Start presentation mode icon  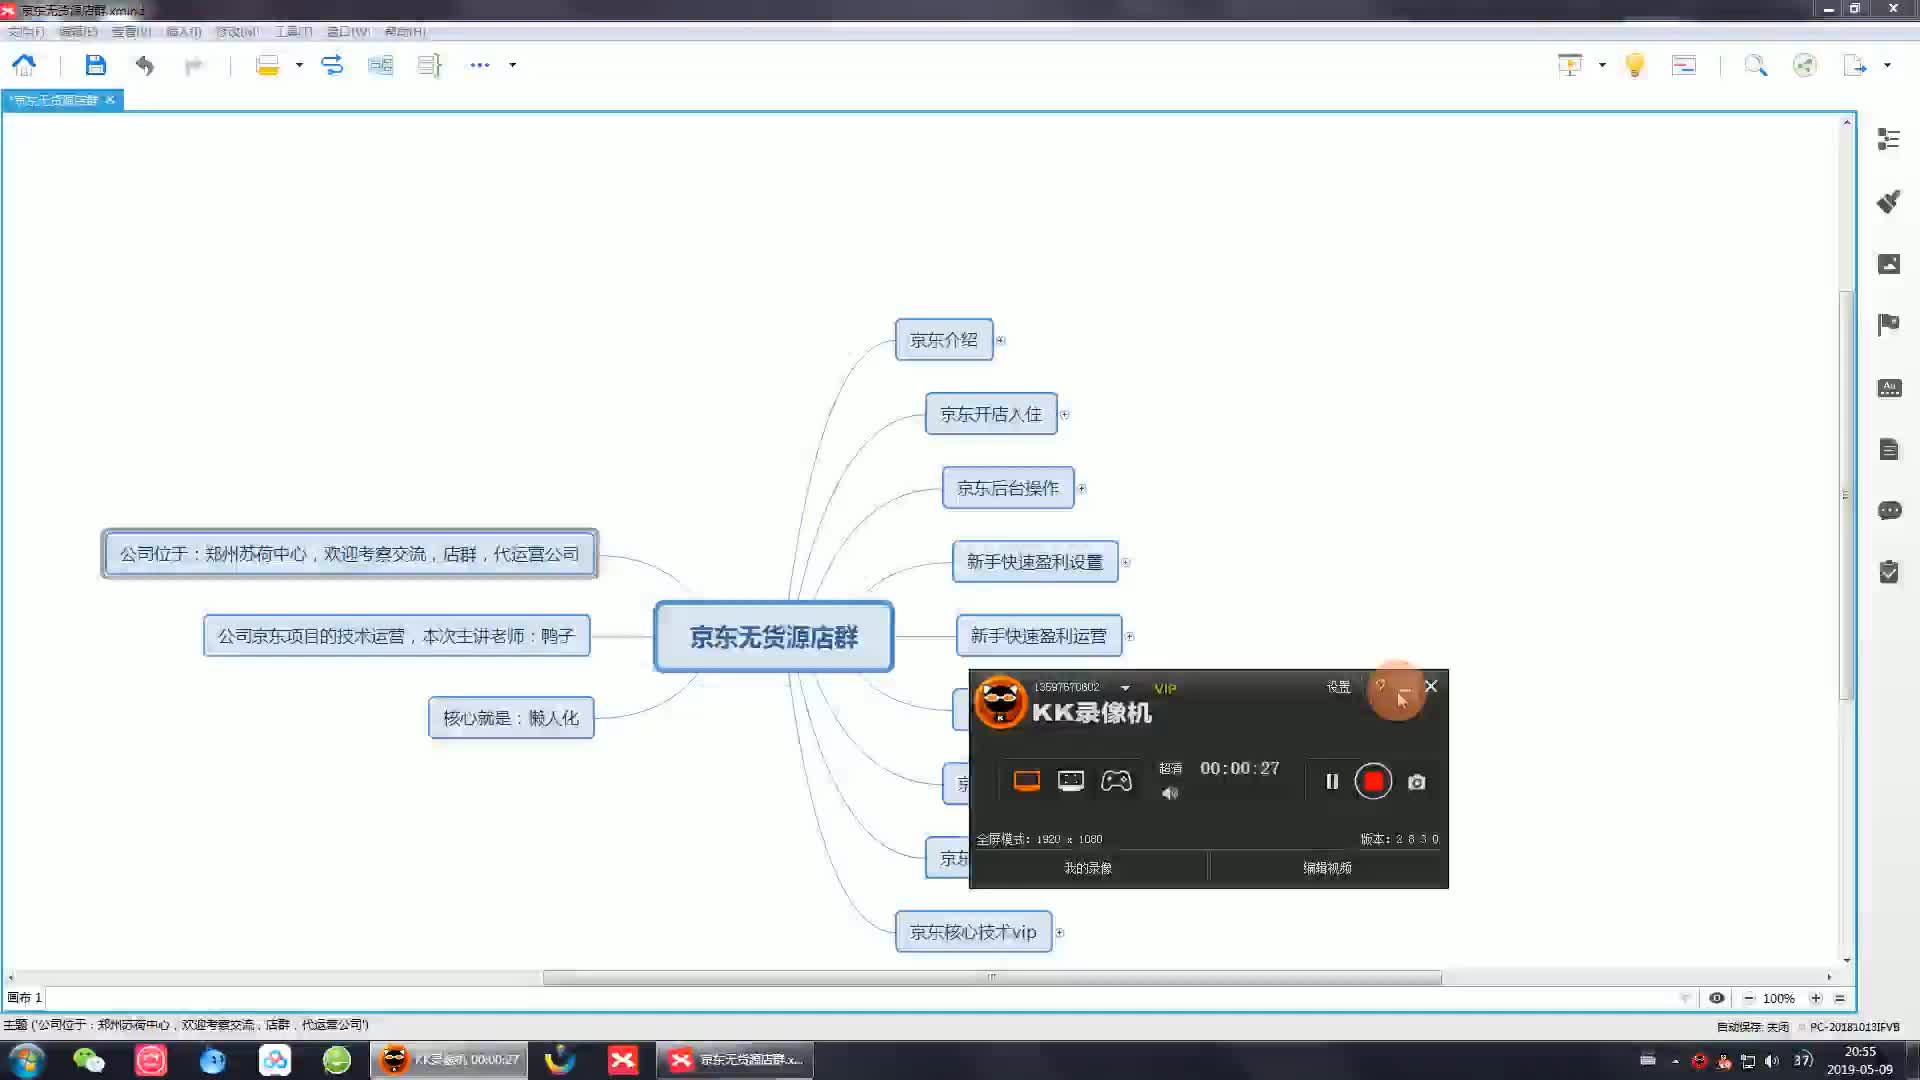coord(1570,66)
